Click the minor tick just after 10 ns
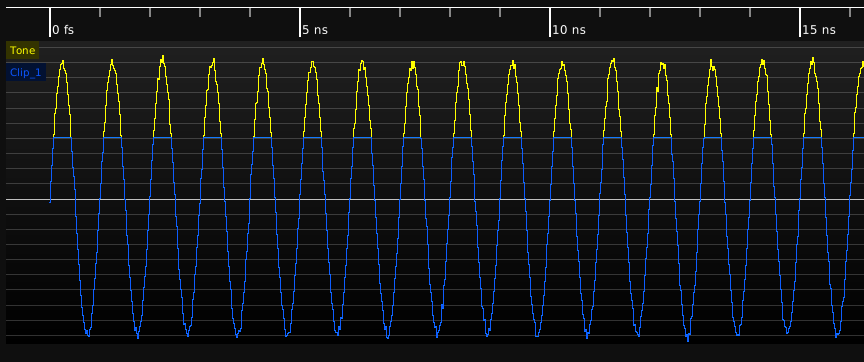 coord(600,12)
